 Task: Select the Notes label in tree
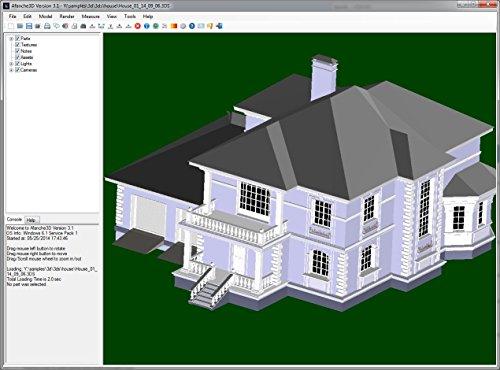click(x=26, y=51)
